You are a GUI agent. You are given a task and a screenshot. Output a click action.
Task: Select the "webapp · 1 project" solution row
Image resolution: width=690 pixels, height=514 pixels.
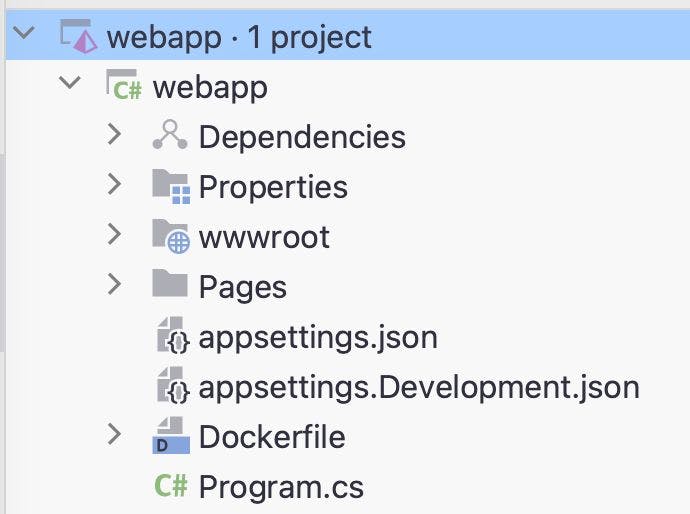click(x=239, y=37)
